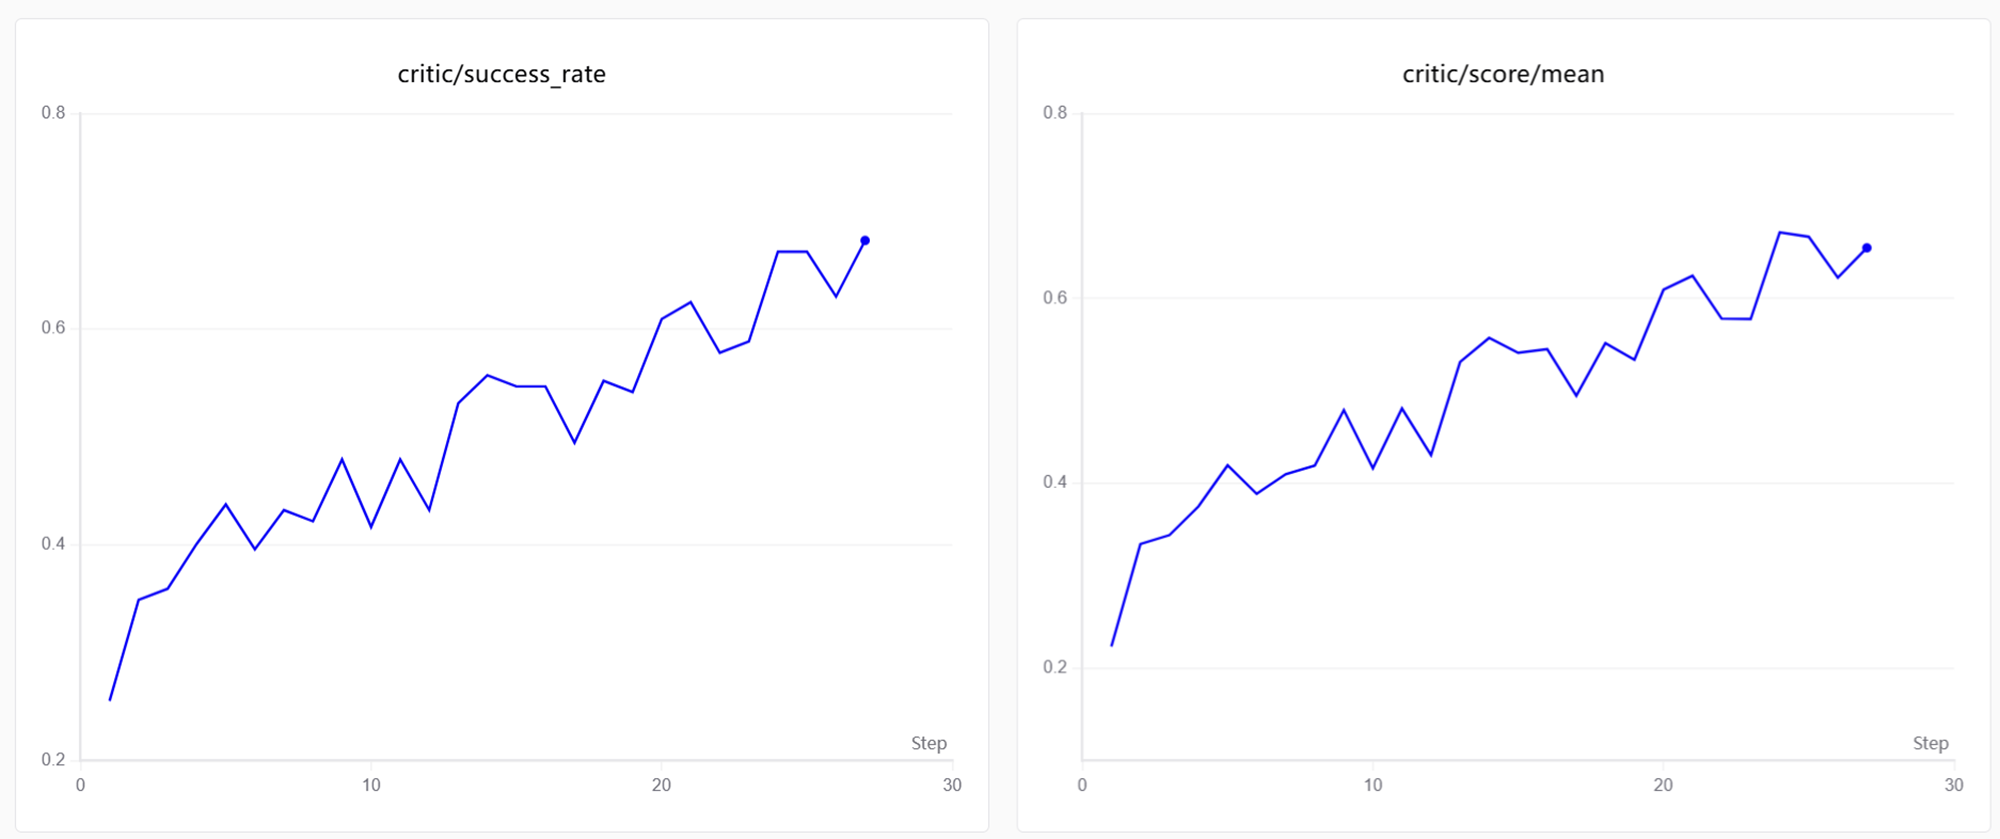The image size is (2000, 839).
Task: Click x-axis tick 30 on success_rate chart
Action: tap(952, 785)
